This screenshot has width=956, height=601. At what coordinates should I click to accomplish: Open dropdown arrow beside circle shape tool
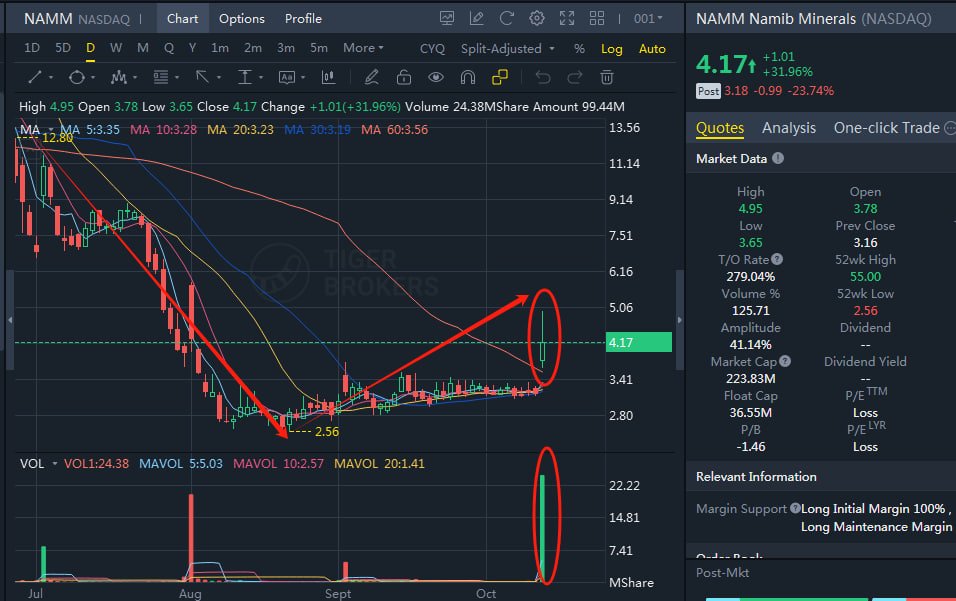(93, 77)
